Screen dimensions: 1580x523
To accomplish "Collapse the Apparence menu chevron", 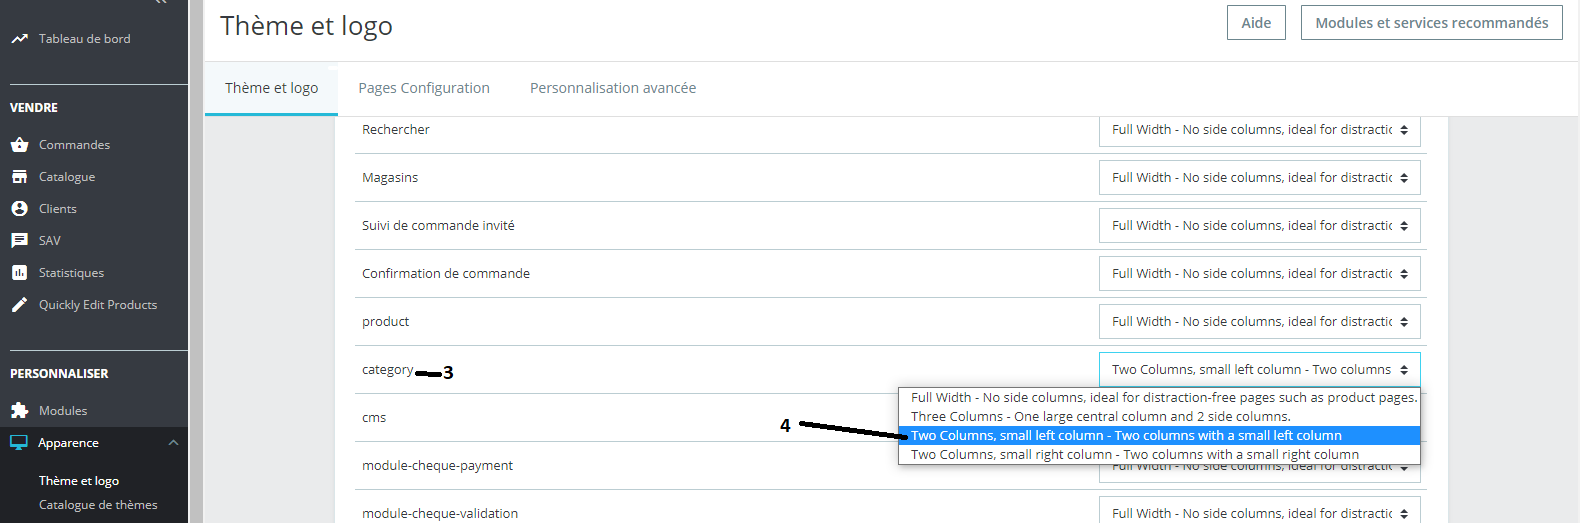I will point(173,443).
